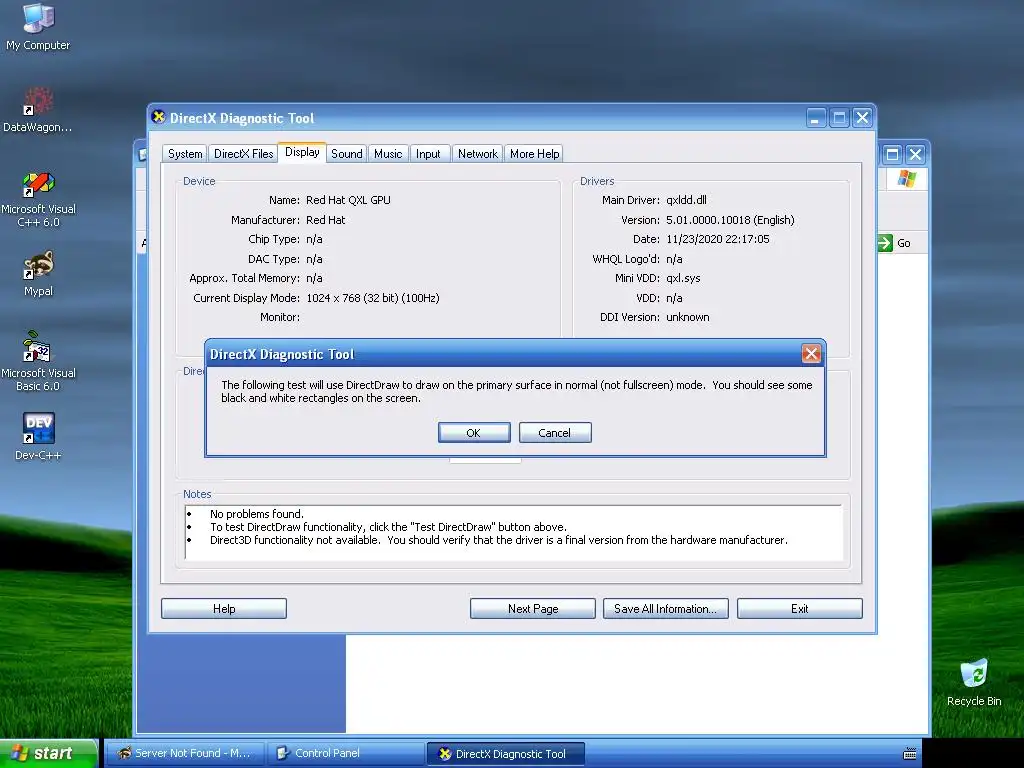Exit the DirectX Diagnostic Tool
This screenshot has width=1024, height=768.
click(x=799, y=609)
